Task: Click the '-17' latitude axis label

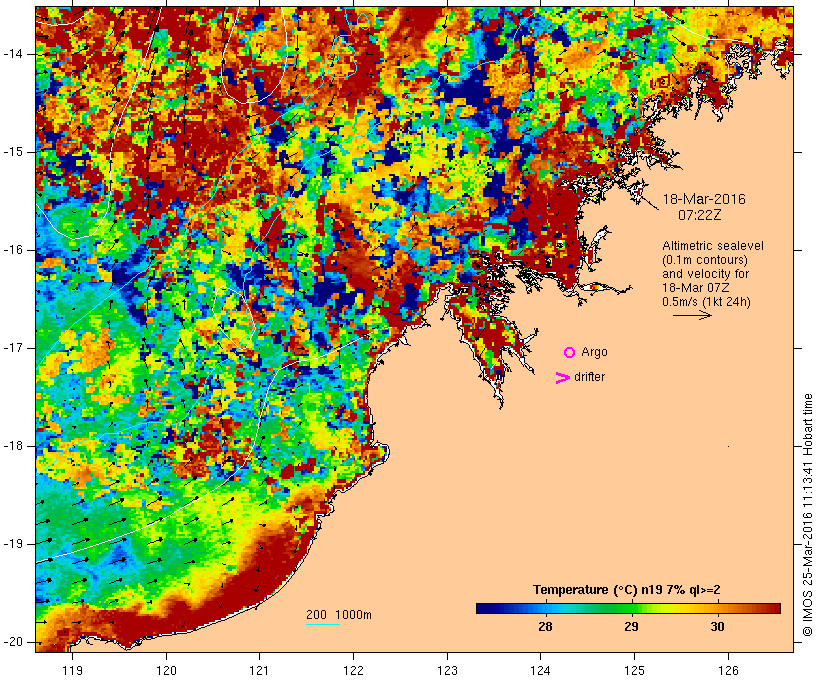Action: pos(13,348)
